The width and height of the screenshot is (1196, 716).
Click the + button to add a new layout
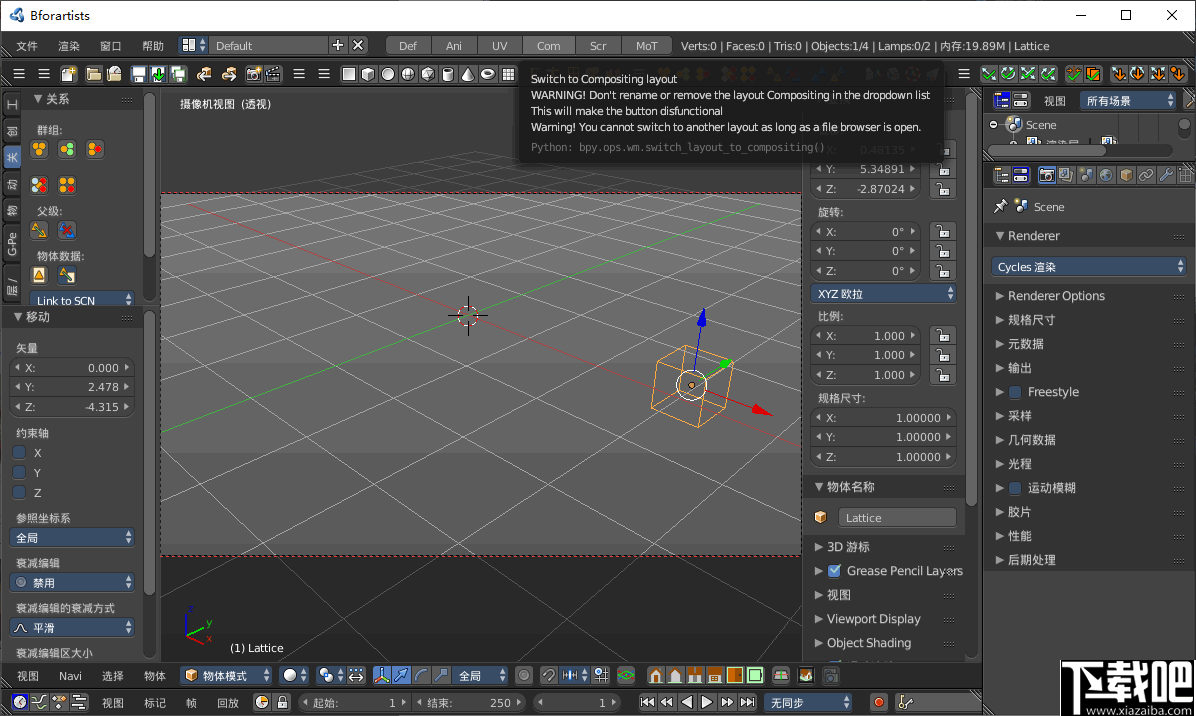coord(337,45)
